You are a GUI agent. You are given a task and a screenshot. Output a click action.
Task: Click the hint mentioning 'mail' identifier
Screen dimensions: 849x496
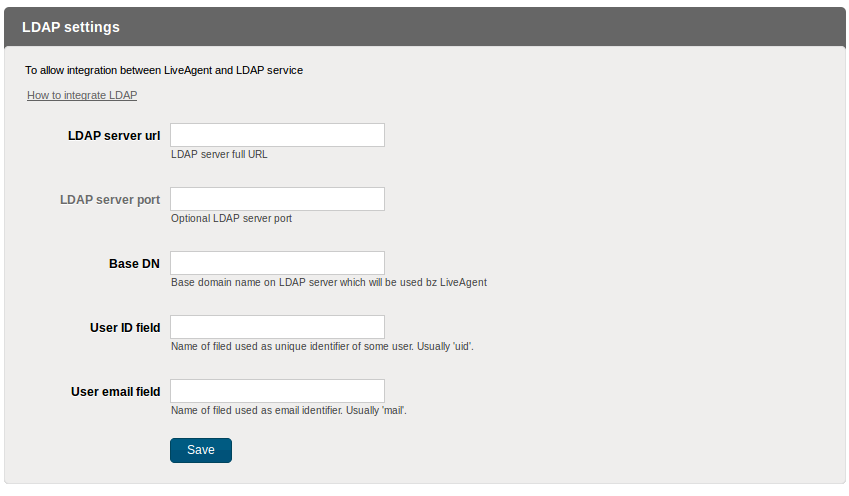[289, 410]
